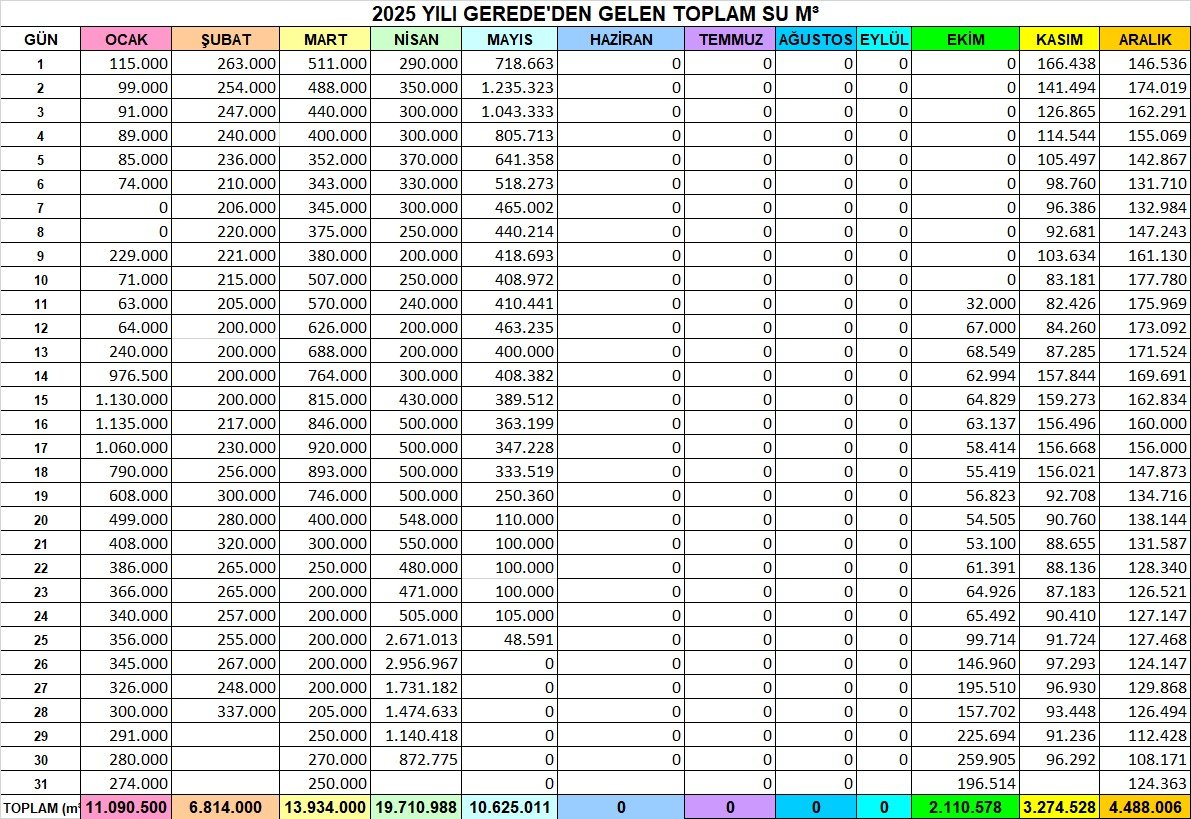Select the ARALIK total 4.488.006 cell
The height and width of the screenshot is (819, 1191).
point(1145,807)
